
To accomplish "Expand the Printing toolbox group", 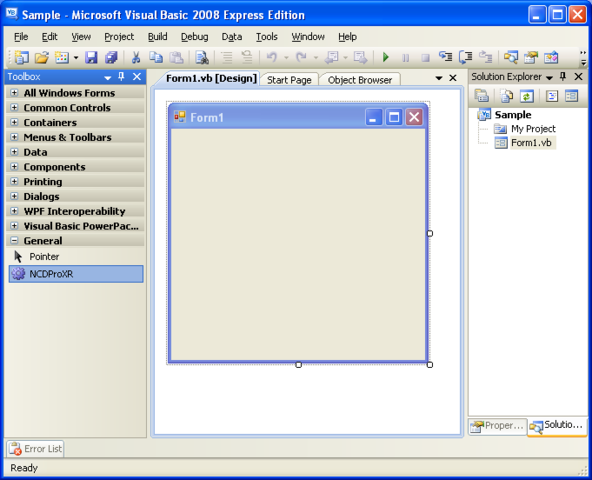I will click(x=14, y=181).
